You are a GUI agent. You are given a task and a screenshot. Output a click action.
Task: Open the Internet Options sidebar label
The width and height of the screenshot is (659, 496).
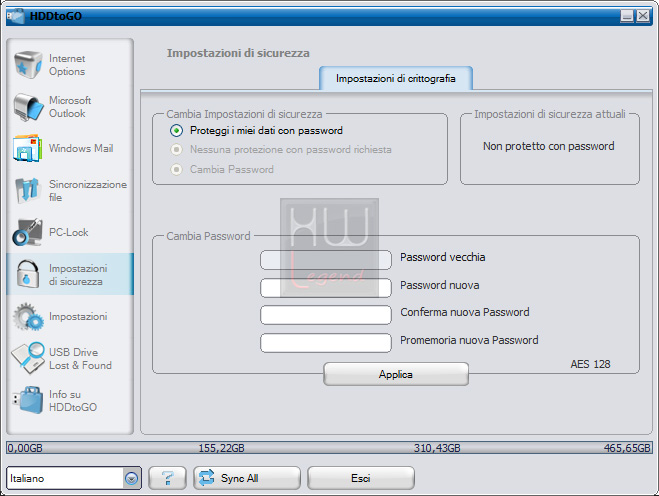(67, 65)
